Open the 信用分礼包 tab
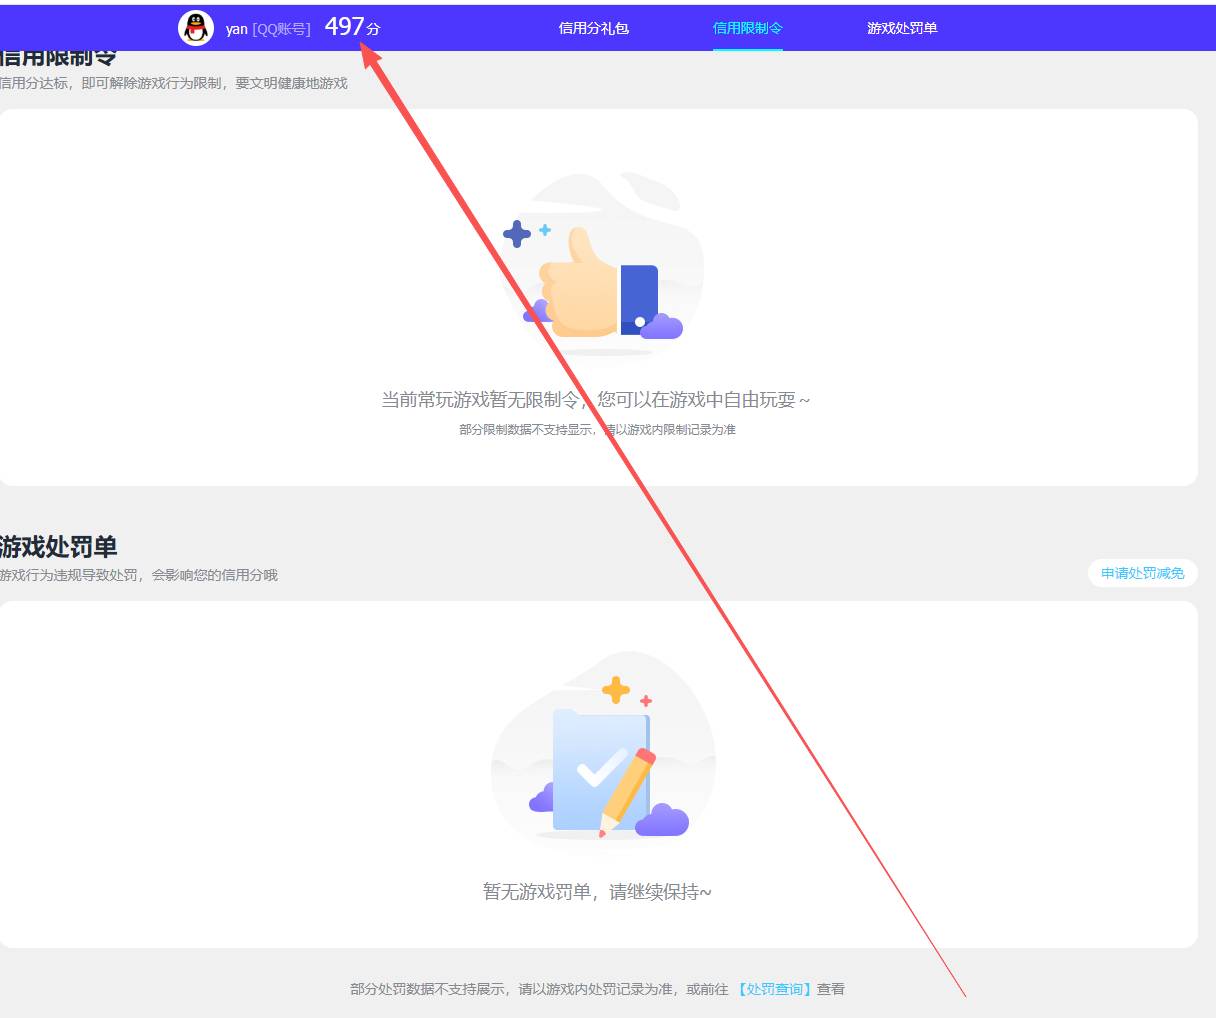 593,28
